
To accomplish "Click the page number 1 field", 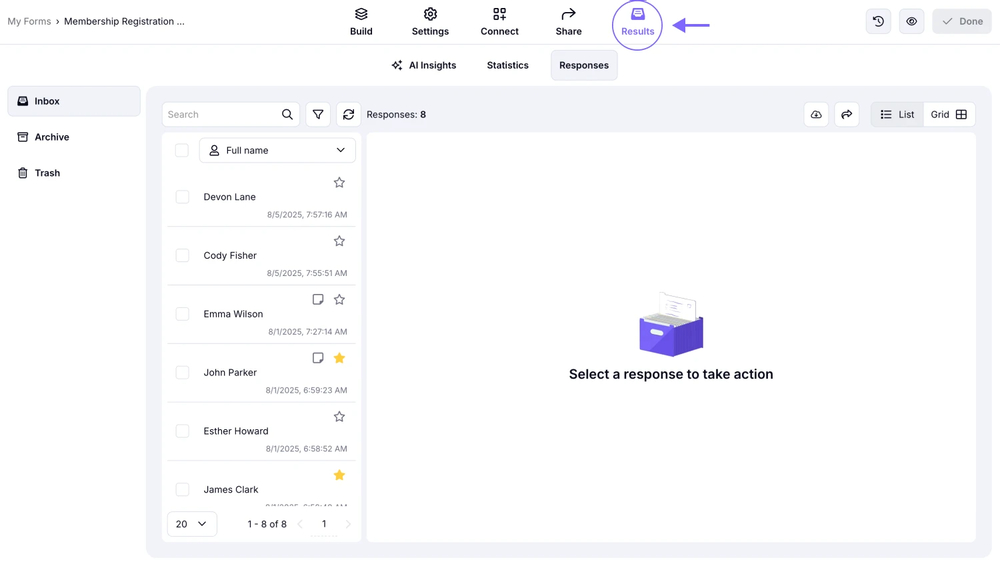I will 324,524.
